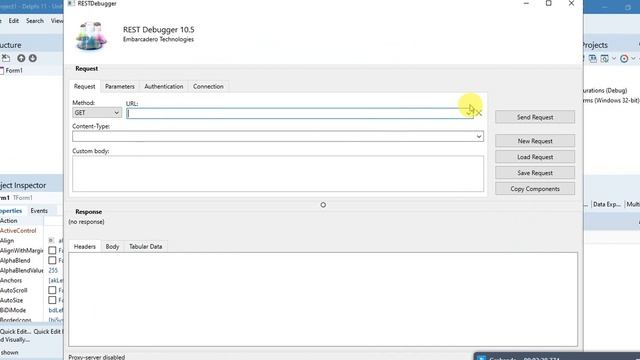The width and height of the screenshot is (640, 360).
Task: Open the response Body tab
Action: [112, 247]
